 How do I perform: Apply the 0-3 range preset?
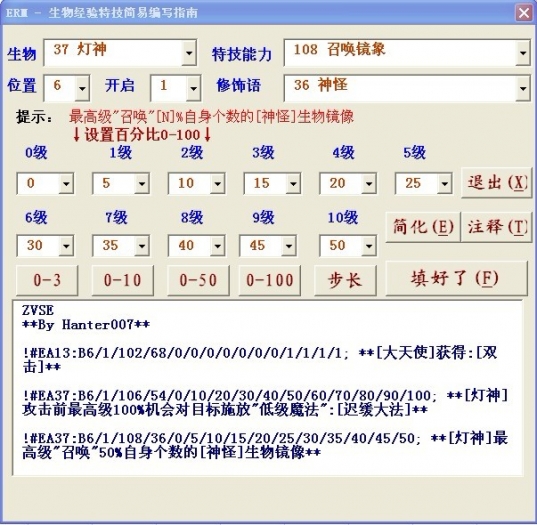47,280
